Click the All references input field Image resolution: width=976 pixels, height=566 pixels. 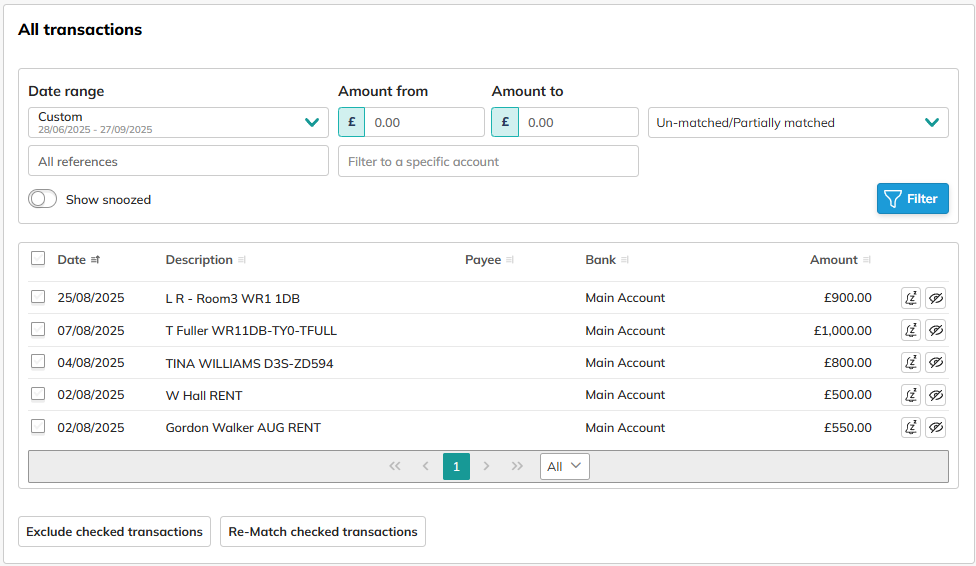click(x=178, y=161)
